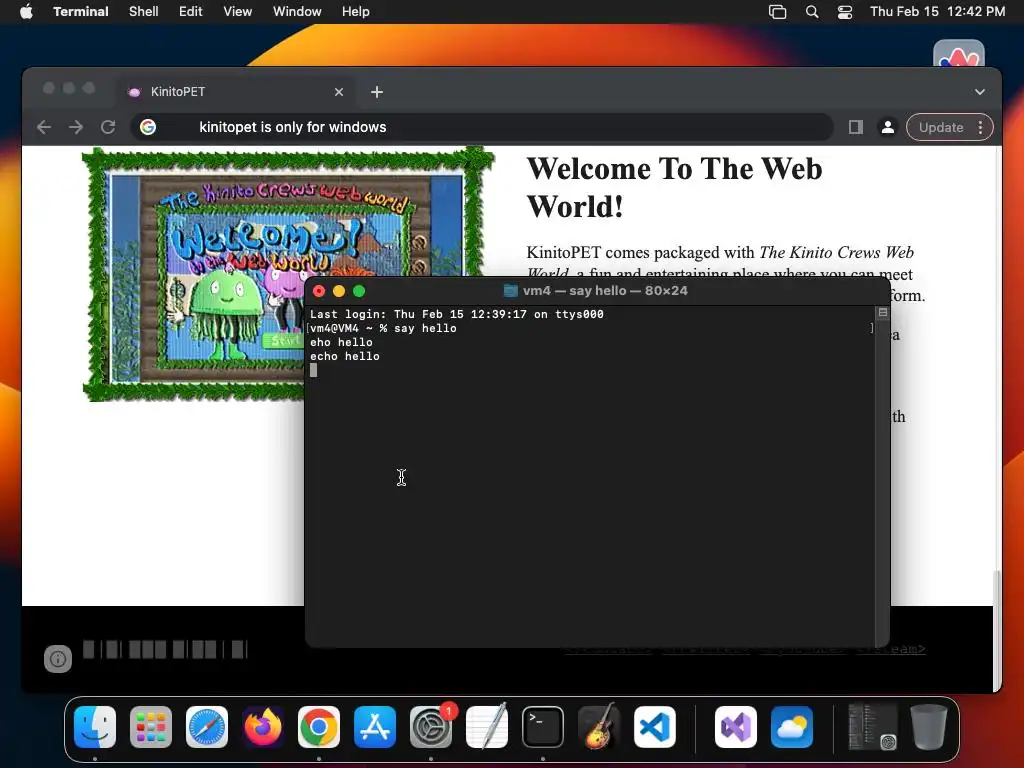Screen dimensions: 1024x768
Task: Click the address bar with kinitopet text
Action: click(x=482, y=127)
